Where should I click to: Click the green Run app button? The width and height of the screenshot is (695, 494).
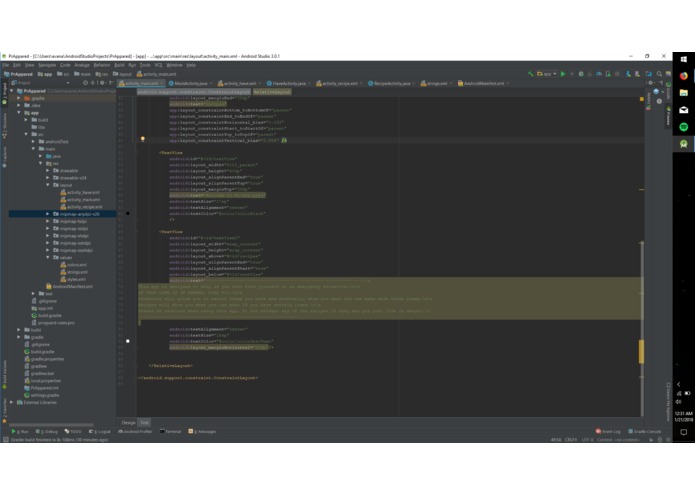563,74
